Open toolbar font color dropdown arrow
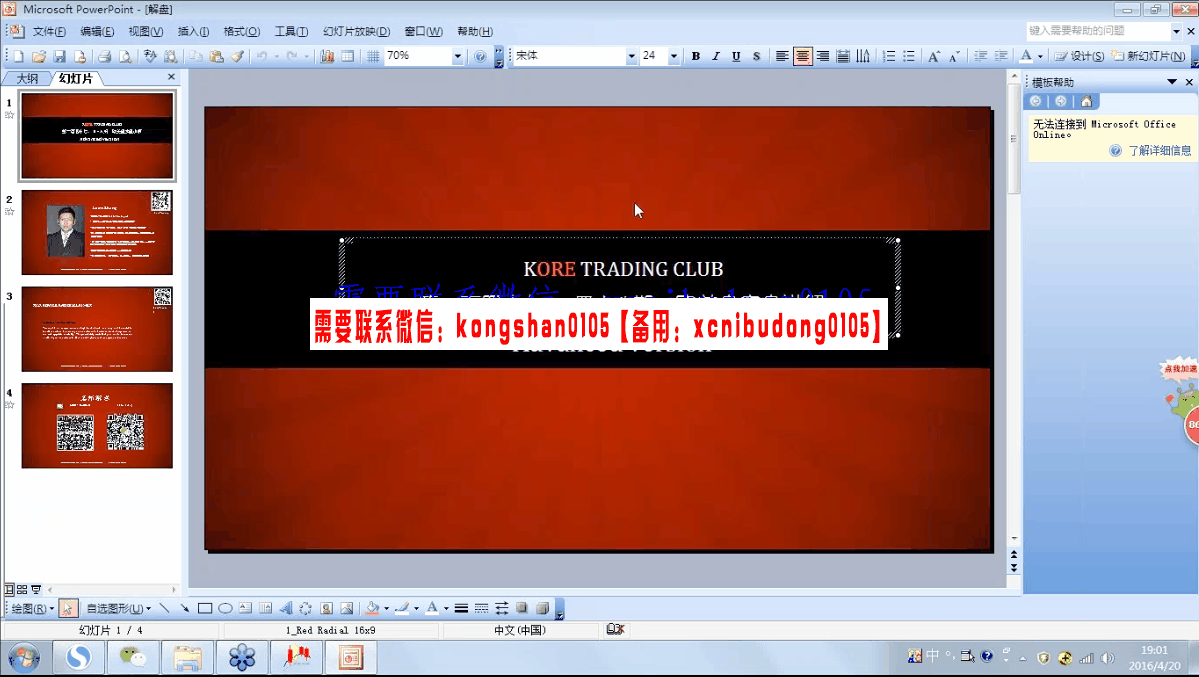 pos(1040,56)
